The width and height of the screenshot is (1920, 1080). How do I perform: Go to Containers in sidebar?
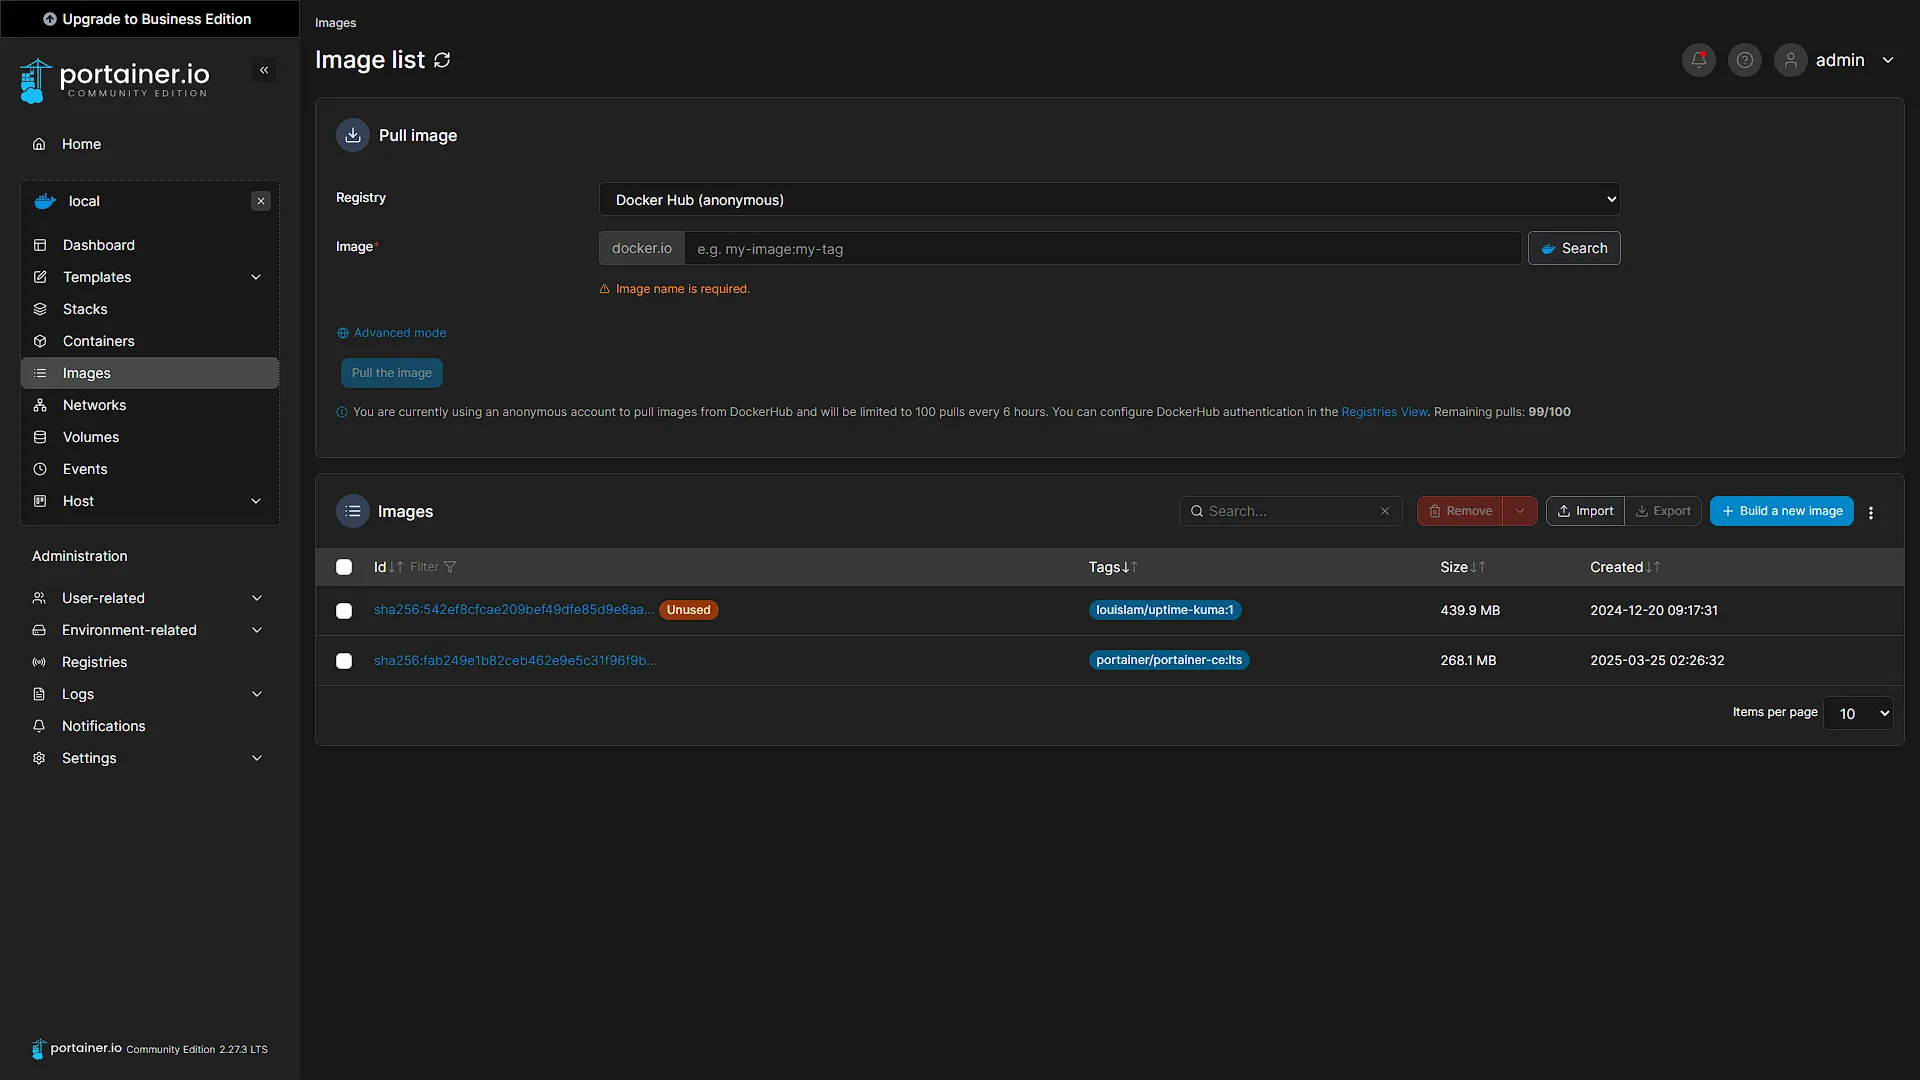click(150, 341)
